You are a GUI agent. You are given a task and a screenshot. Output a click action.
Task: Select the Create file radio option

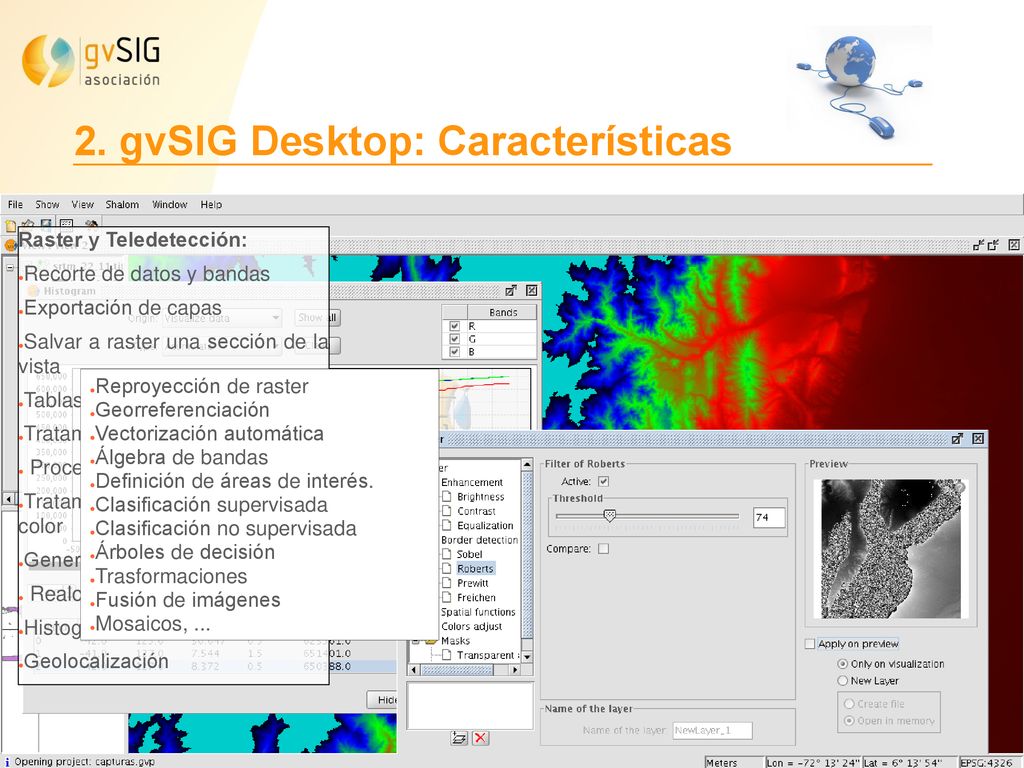click(849, 704)
